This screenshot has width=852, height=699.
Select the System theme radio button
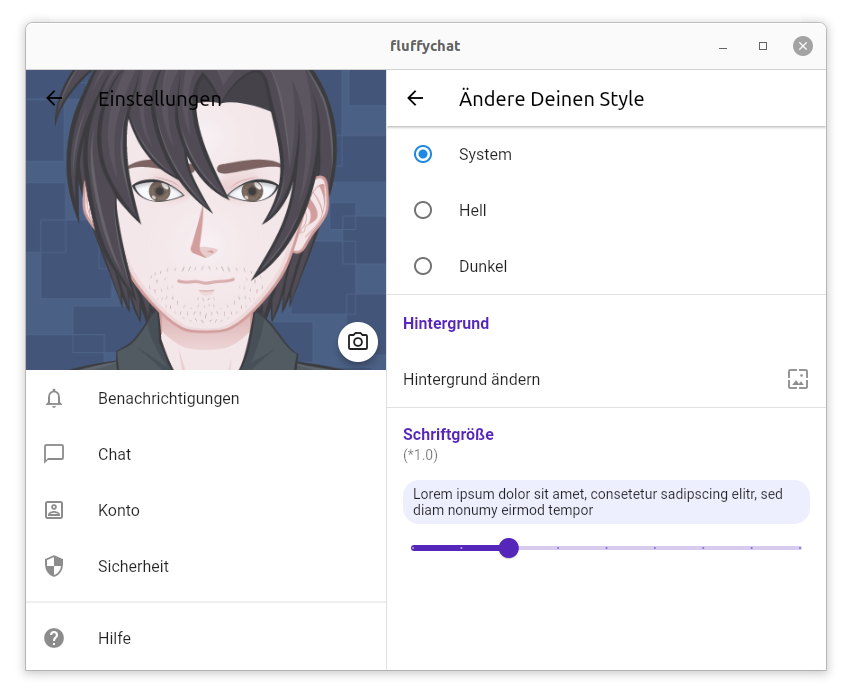(x=423, y=154)
